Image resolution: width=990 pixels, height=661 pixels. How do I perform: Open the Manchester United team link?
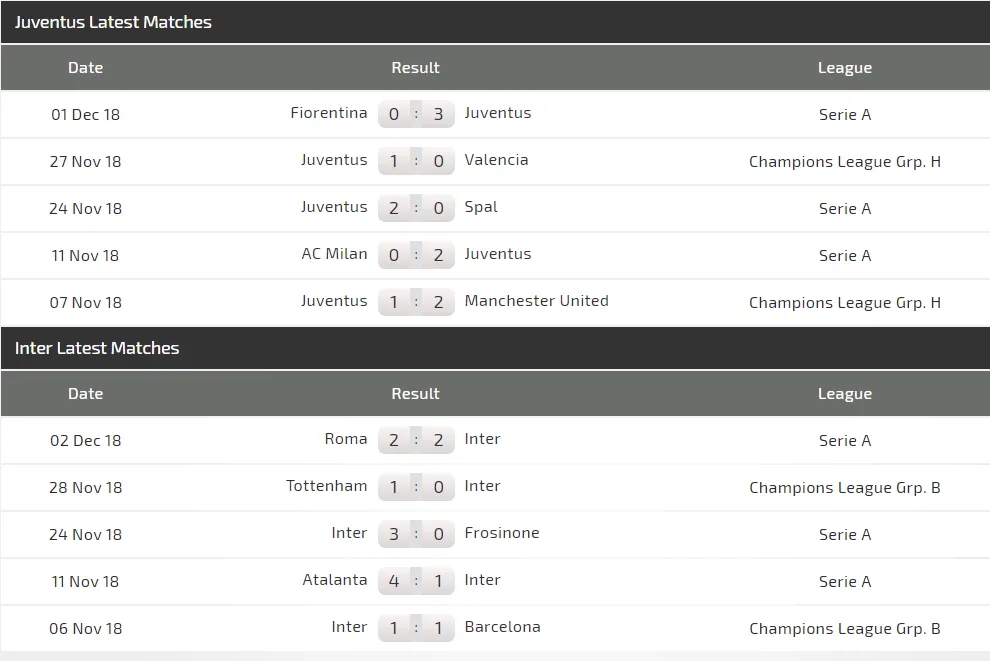[x=536, y=301]
